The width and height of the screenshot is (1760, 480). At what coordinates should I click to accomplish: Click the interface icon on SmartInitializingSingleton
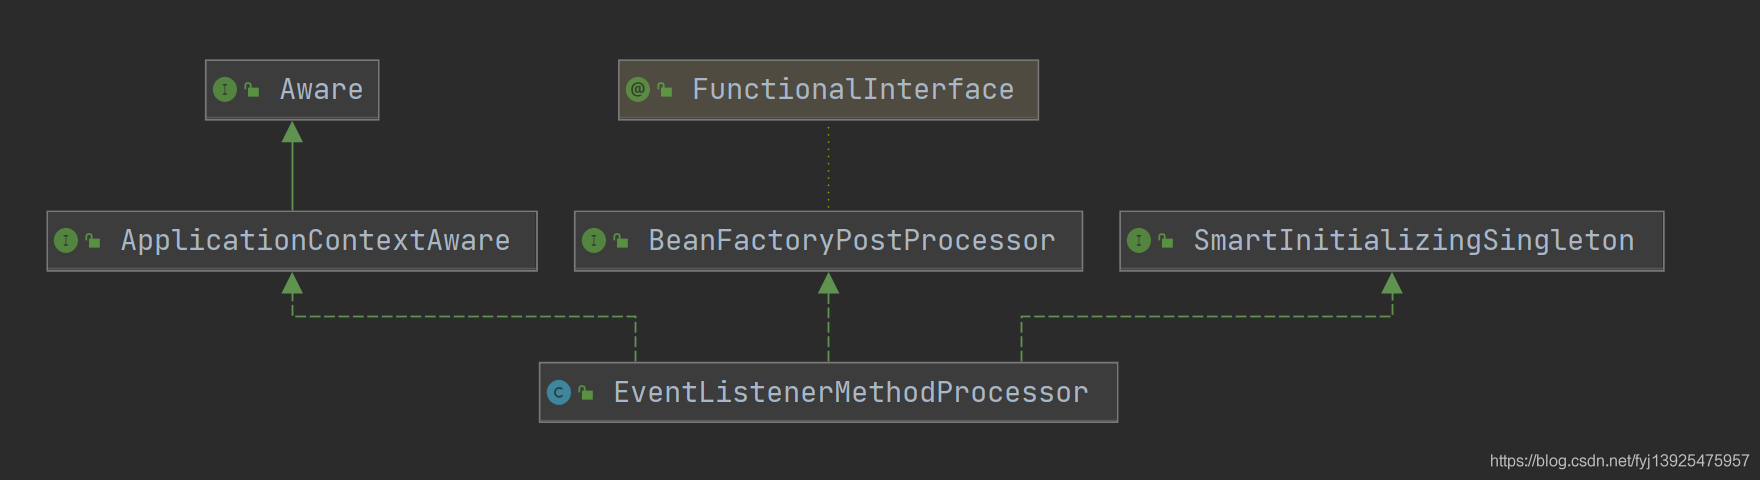tap(1139, 241)
